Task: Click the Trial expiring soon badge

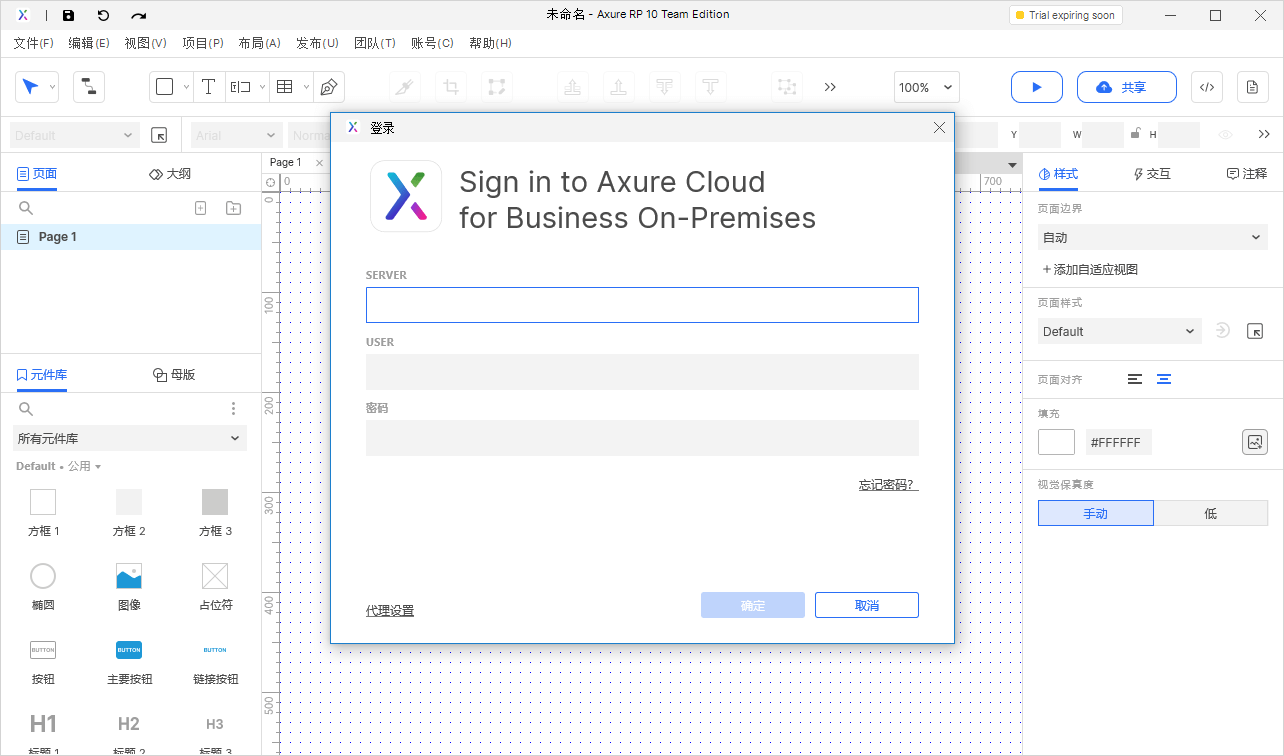Action: [1065, 15]
